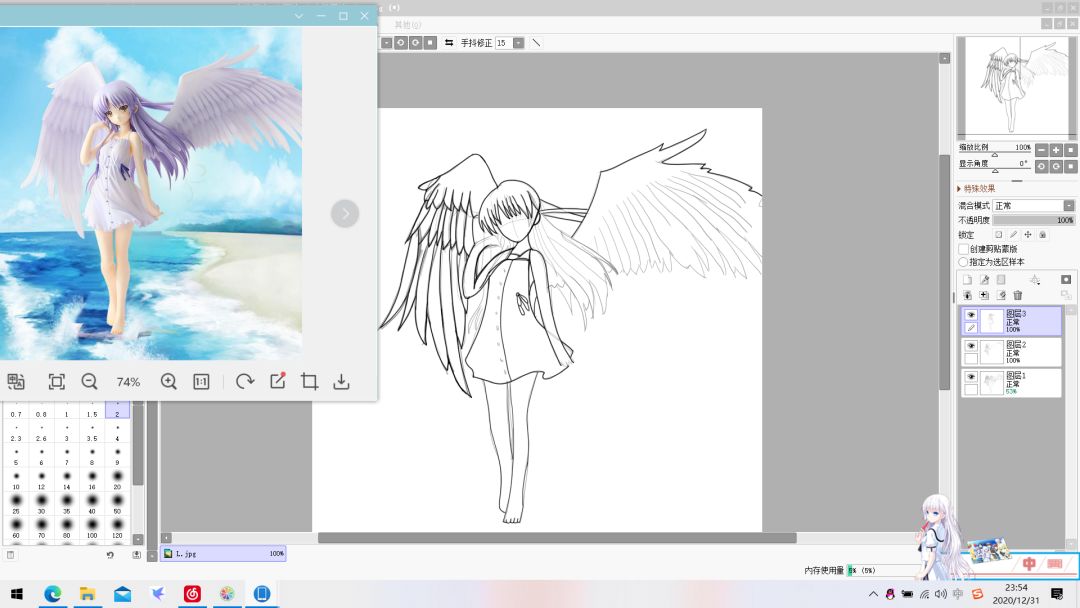Click the 显示角度 rotation slider
The width and height of the screenshot is (1080, 608).
pos(995,169)
